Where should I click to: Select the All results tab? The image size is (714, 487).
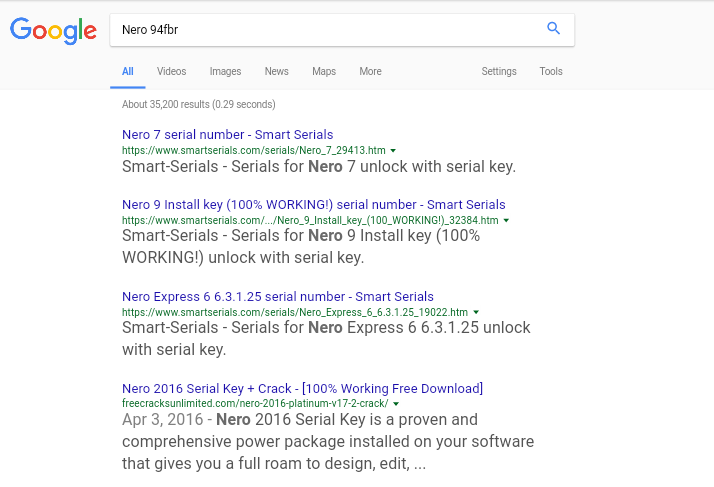pyautogui.click(x=128, y=72)
